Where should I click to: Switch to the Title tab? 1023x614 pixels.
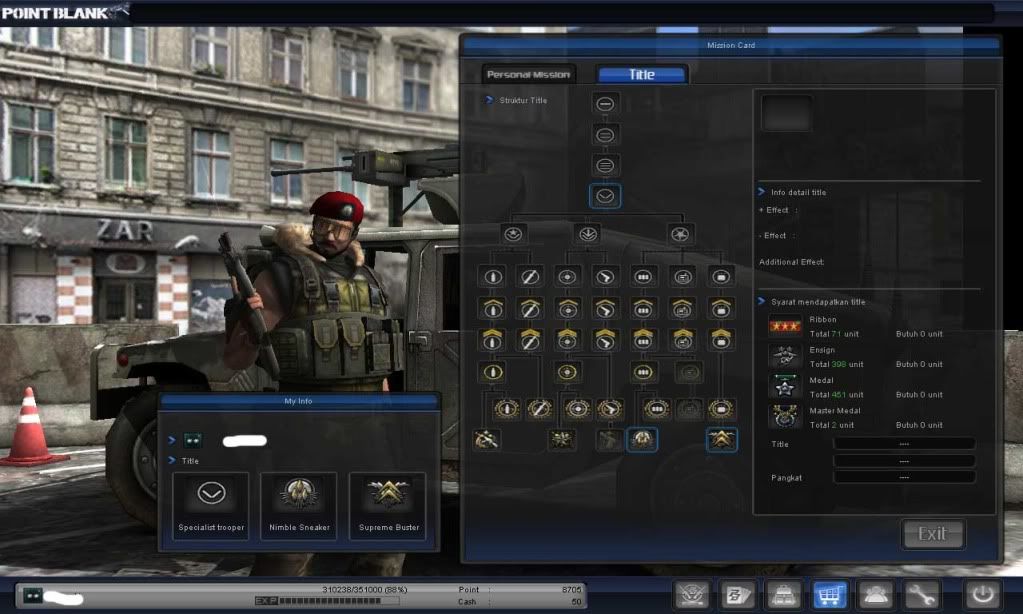tap(641, 74)
